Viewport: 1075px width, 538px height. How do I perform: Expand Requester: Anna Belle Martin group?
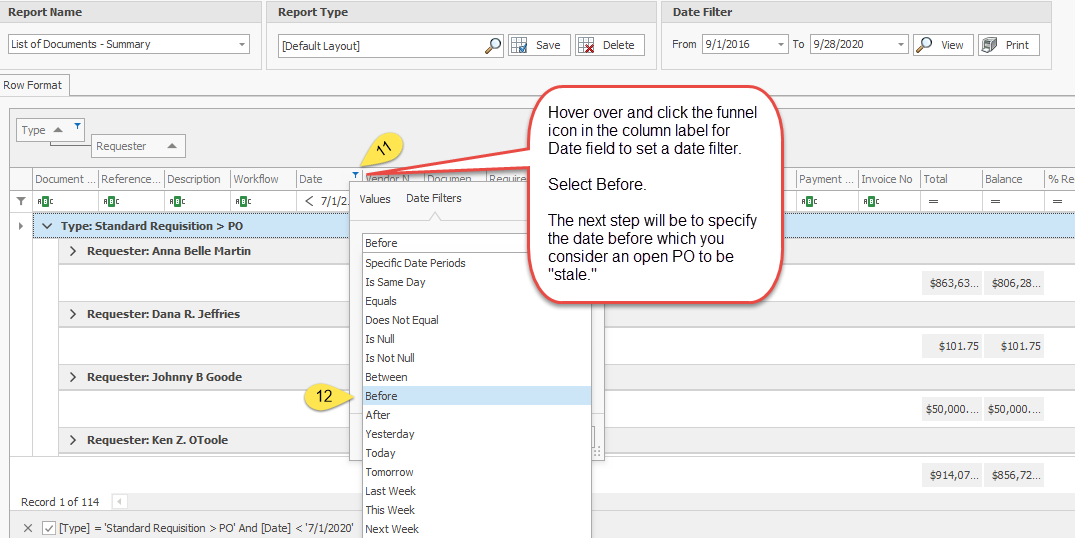(73, 251)
